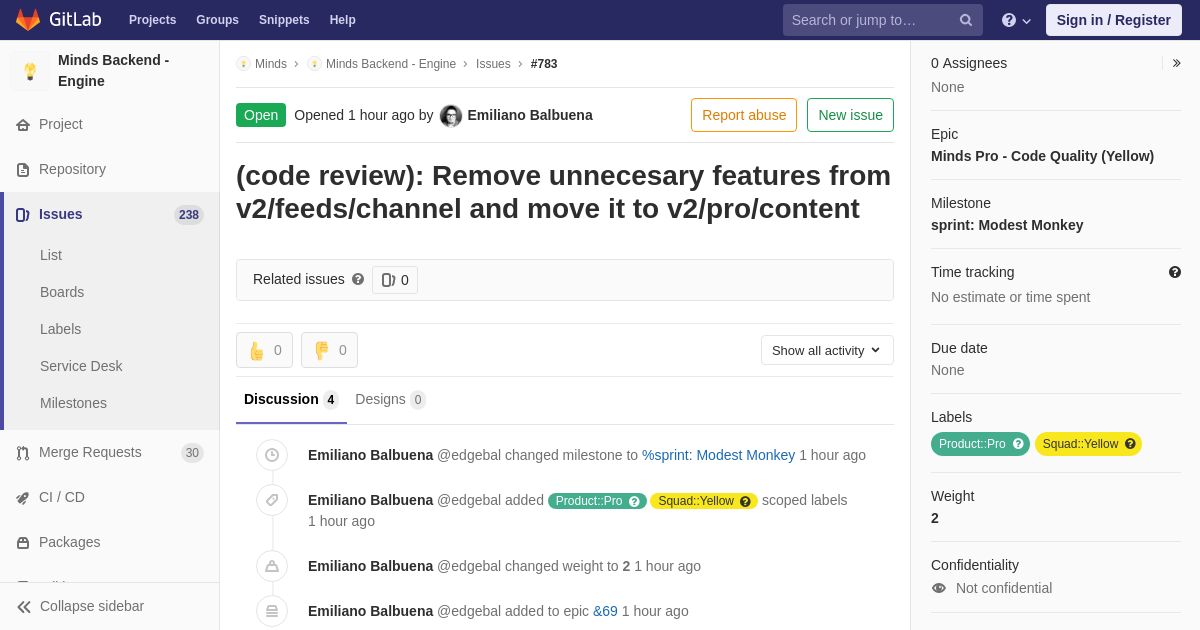Click the Not confidential eye icon
Viewport: 1200px width, 630px height.
click(x=938, y=588)
